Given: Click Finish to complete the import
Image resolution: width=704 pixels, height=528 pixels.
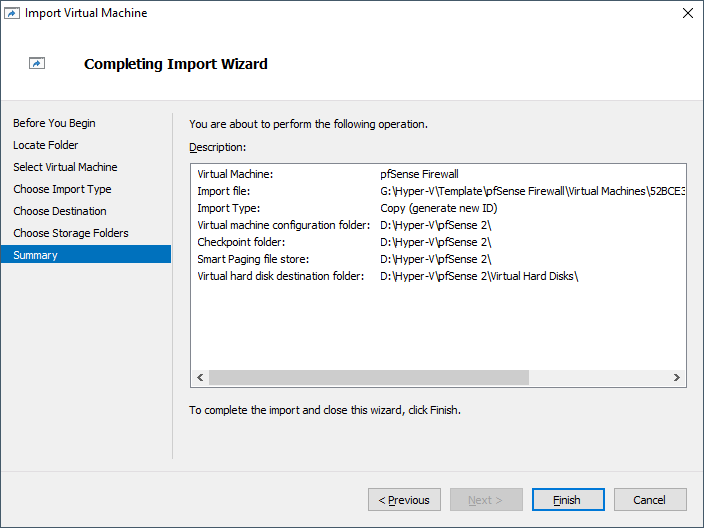Looking at the screenshot, I should (x=567, y=500).
